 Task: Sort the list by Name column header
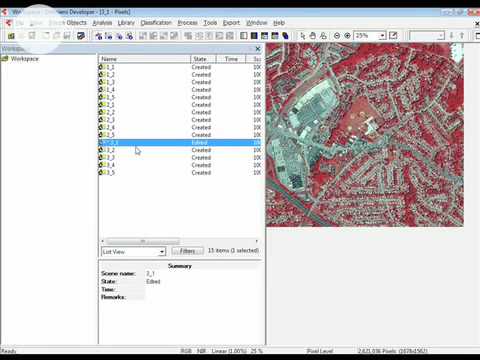[144, 59]
